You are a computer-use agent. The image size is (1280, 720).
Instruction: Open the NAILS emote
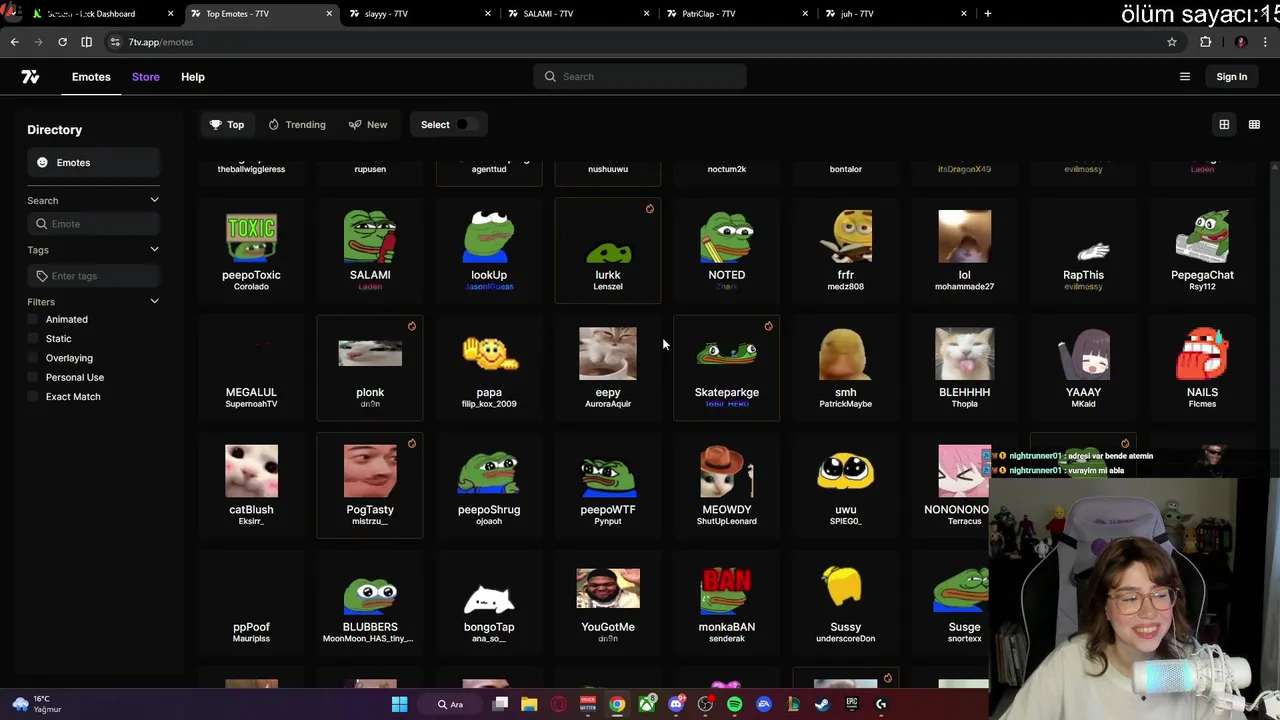pos(1202,367)
